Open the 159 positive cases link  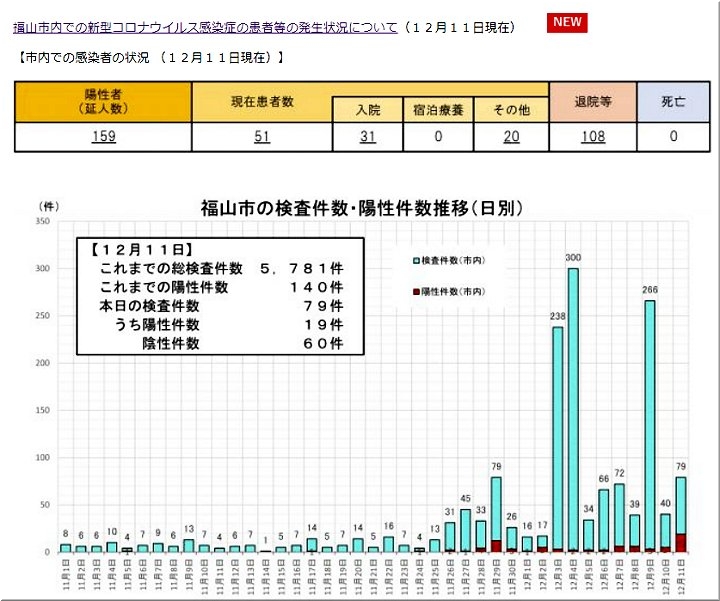pyautogui.click(x=103, y=137)
